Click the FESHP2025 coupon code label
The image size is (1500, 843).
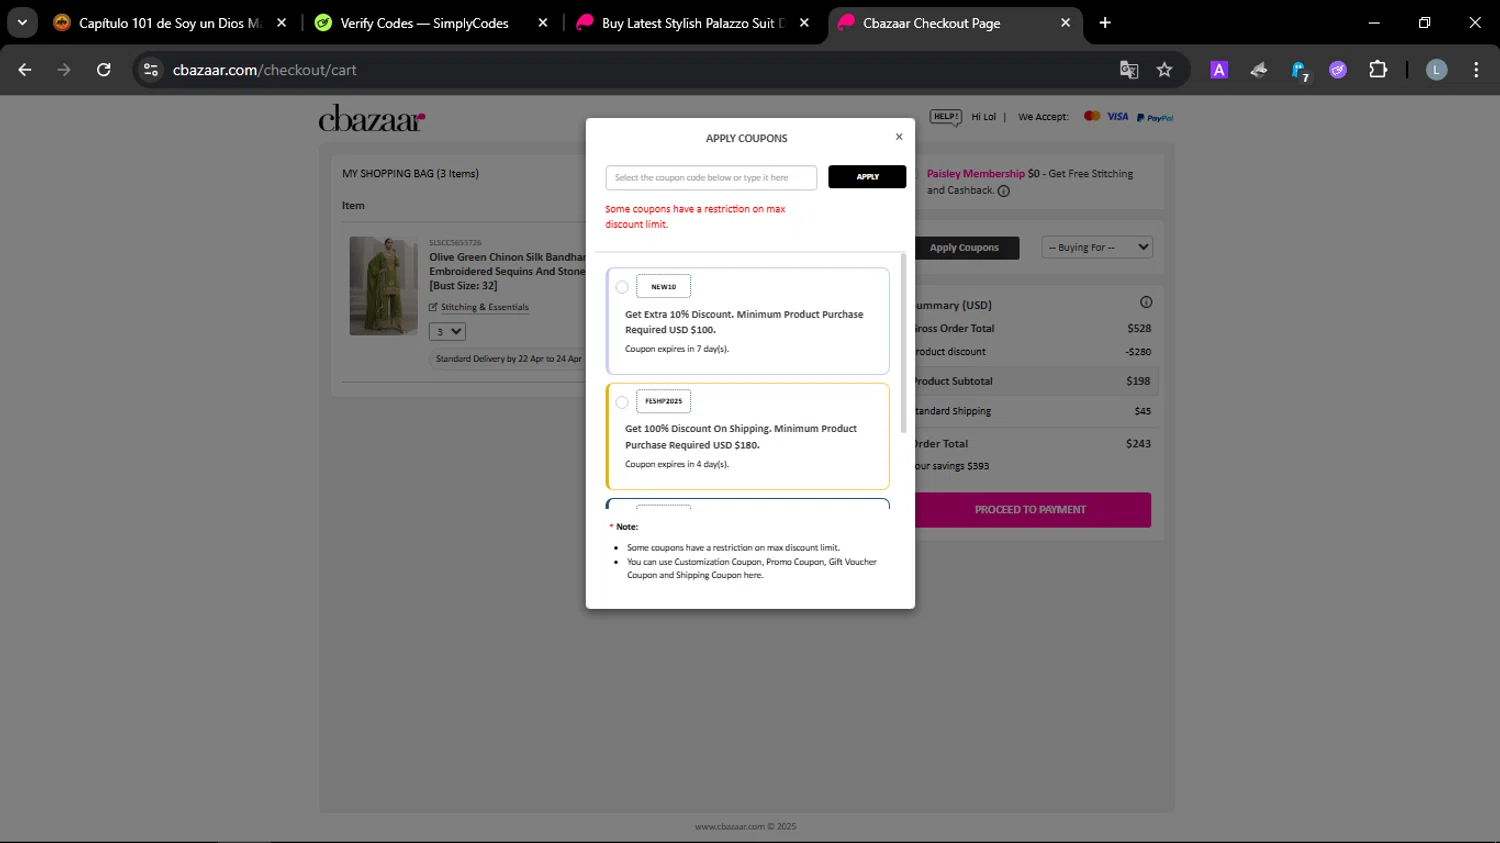(x=664, y=401)
